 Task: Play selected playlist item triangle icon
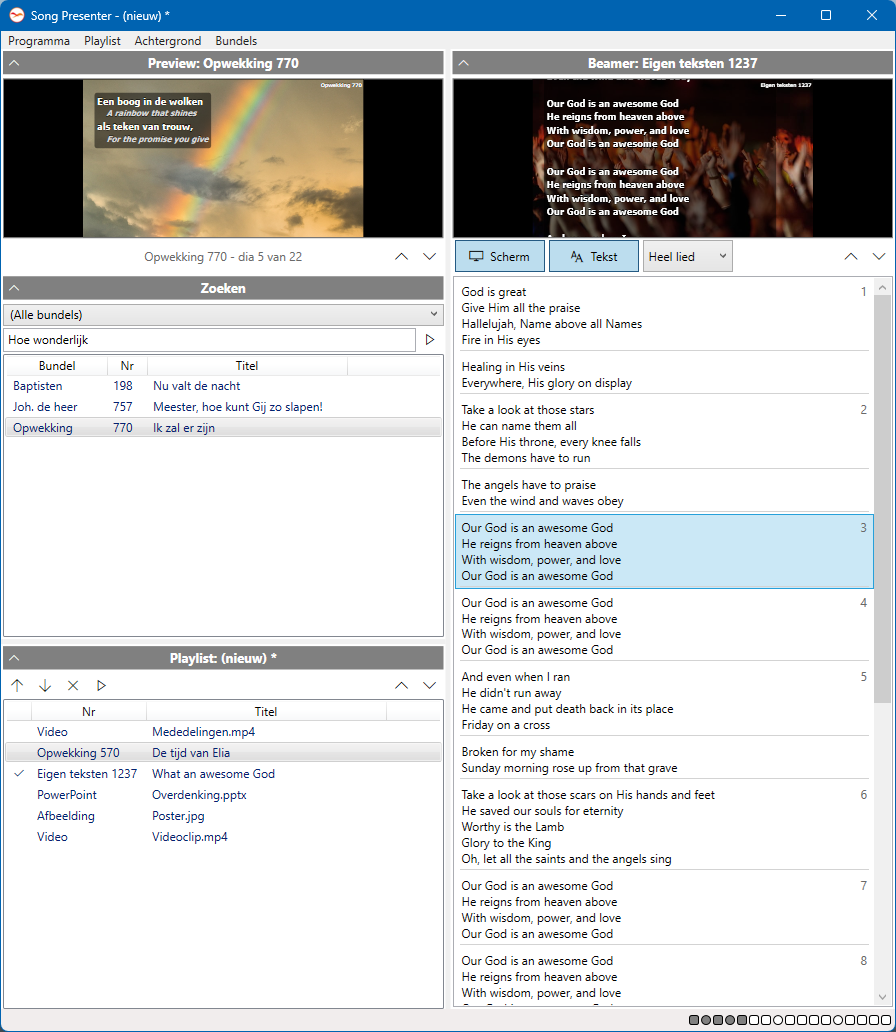(x=101, y=686)
